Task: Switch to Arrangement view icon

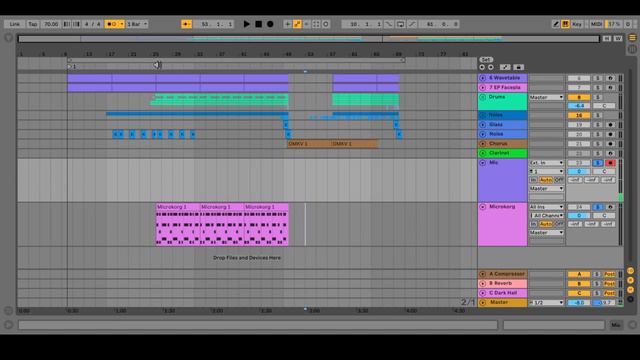Action: pos(632,38)
